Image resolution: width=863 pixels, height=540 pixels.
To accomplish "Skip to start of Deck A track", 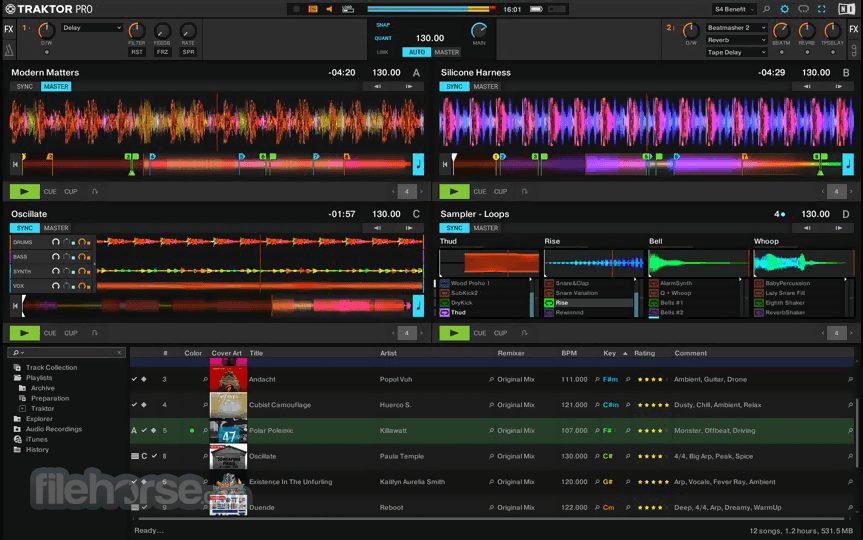I will pos(15,164).
